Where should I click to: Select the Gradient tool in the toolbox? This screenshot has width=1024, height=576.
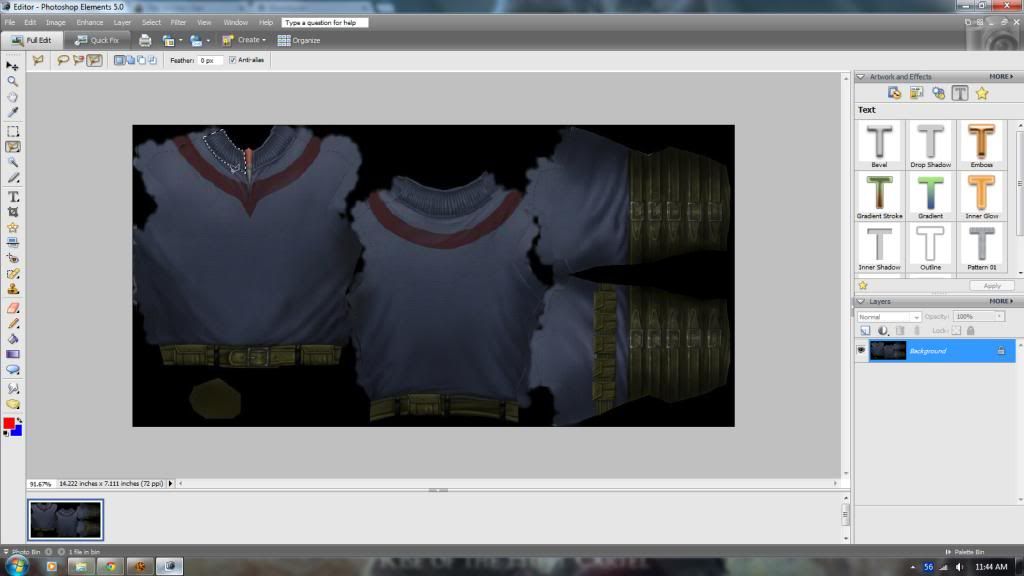(12, 354)
